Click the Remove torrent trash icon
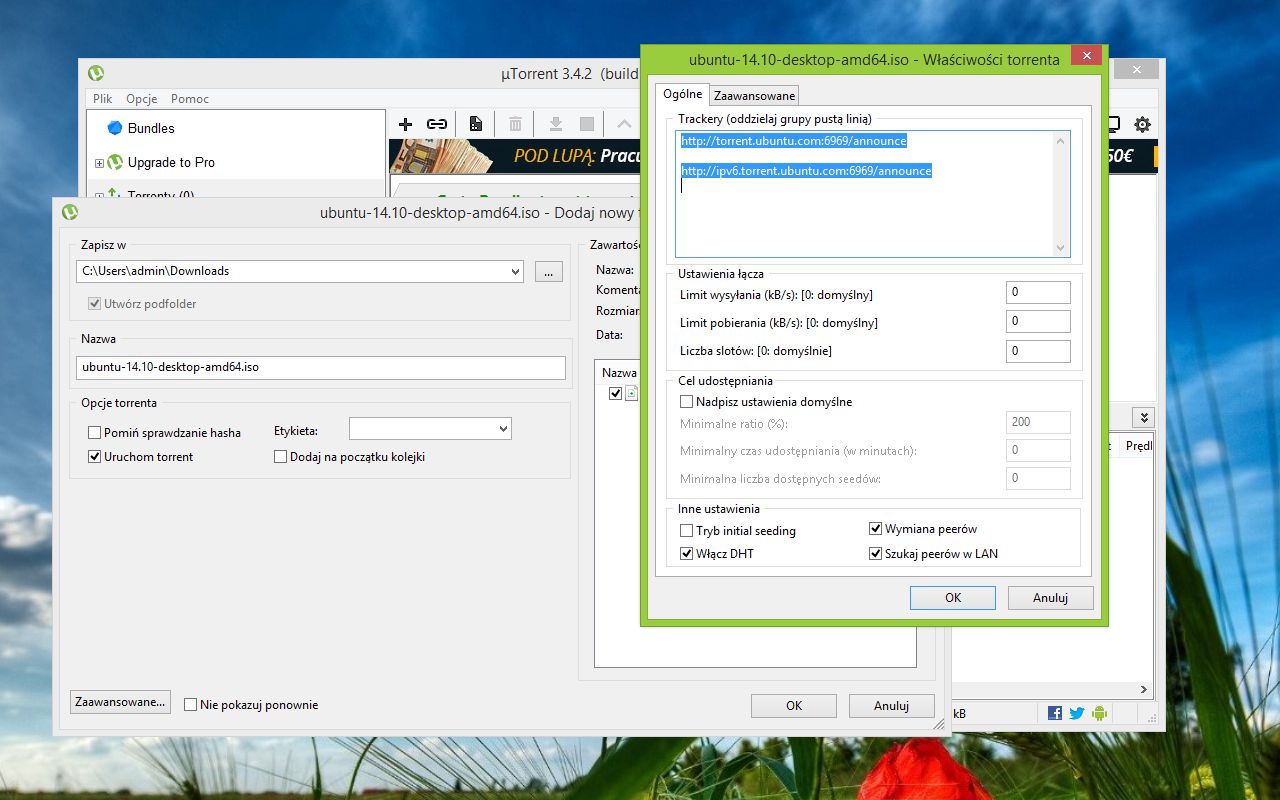The image size is (1280, 800). click(515, 124)
